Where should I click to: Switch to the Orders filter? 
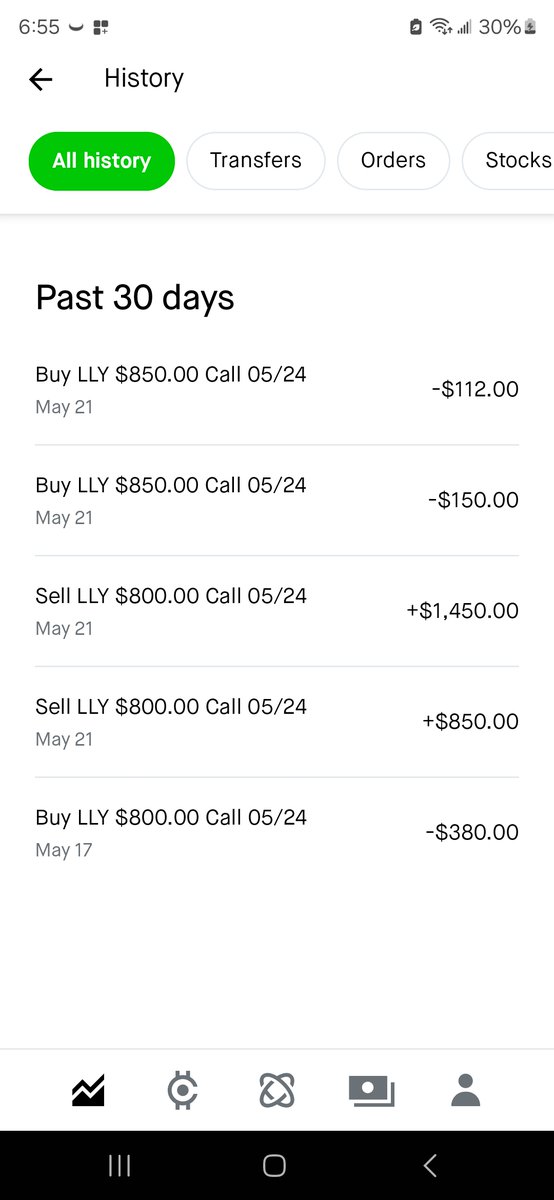coord(393,161)
